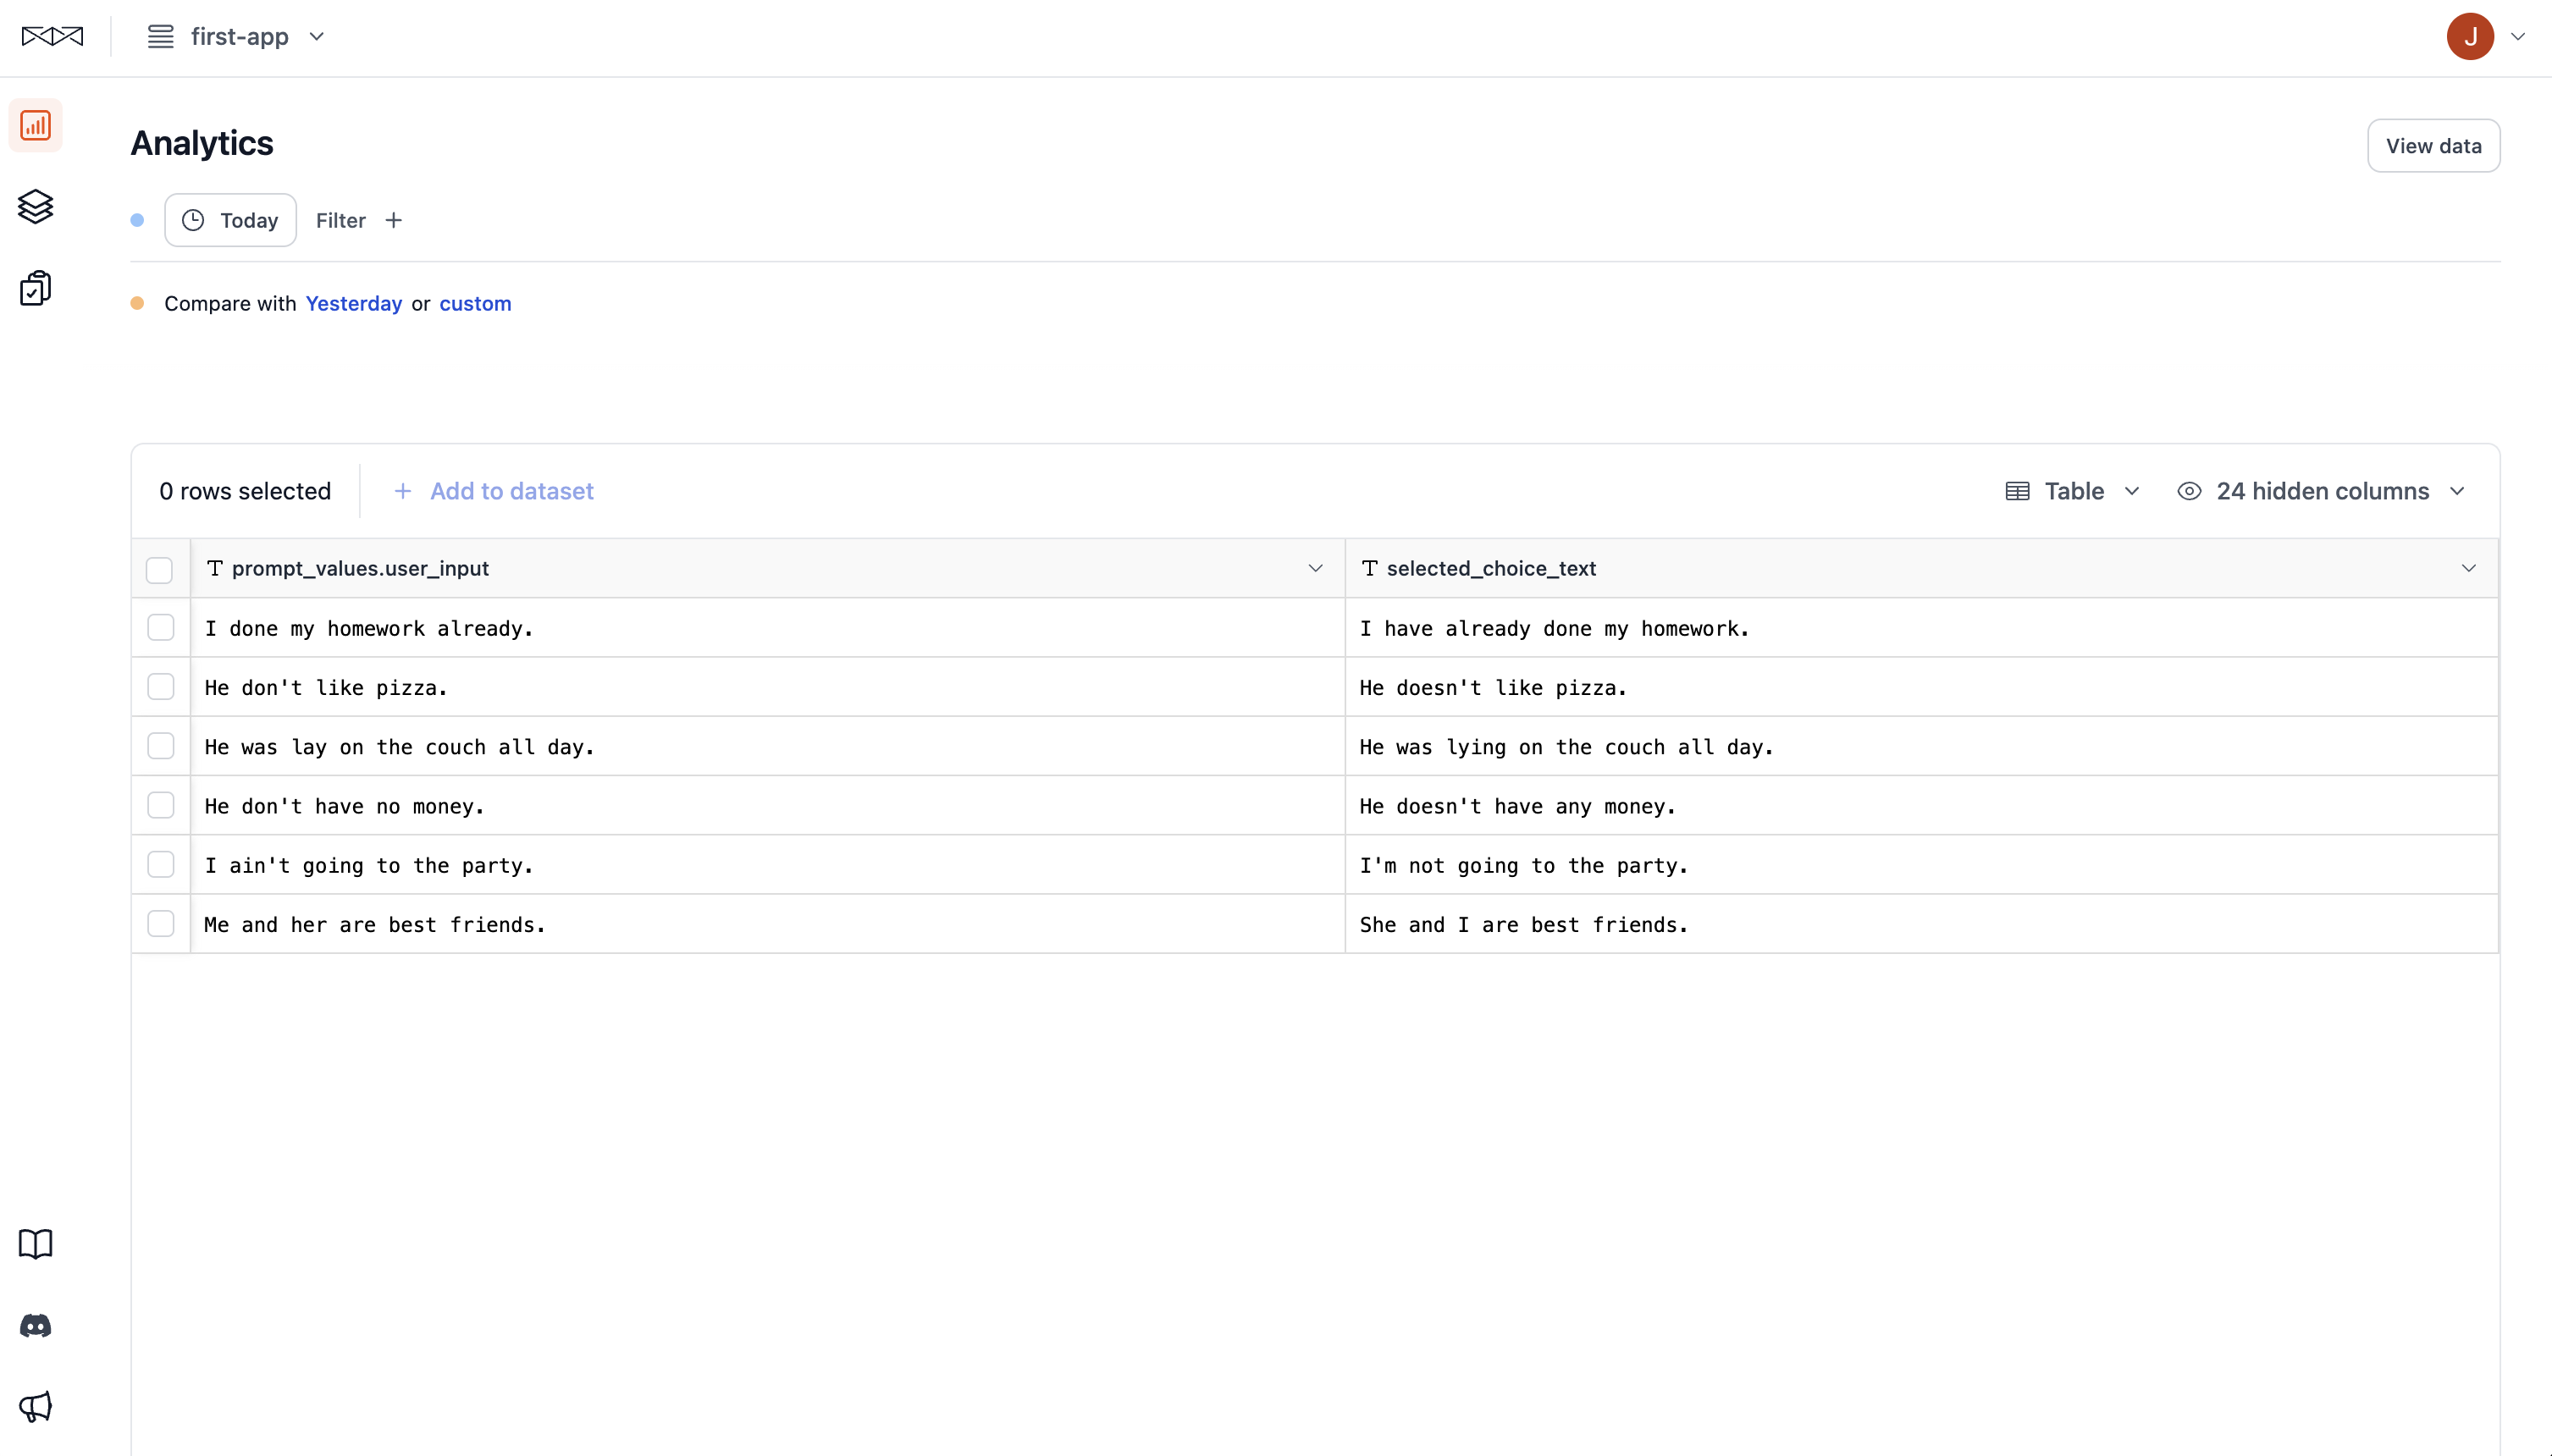Viewport: 2552px width, 1456px height.
Task: Check the "I done my homework already" row
Action: 161,628
